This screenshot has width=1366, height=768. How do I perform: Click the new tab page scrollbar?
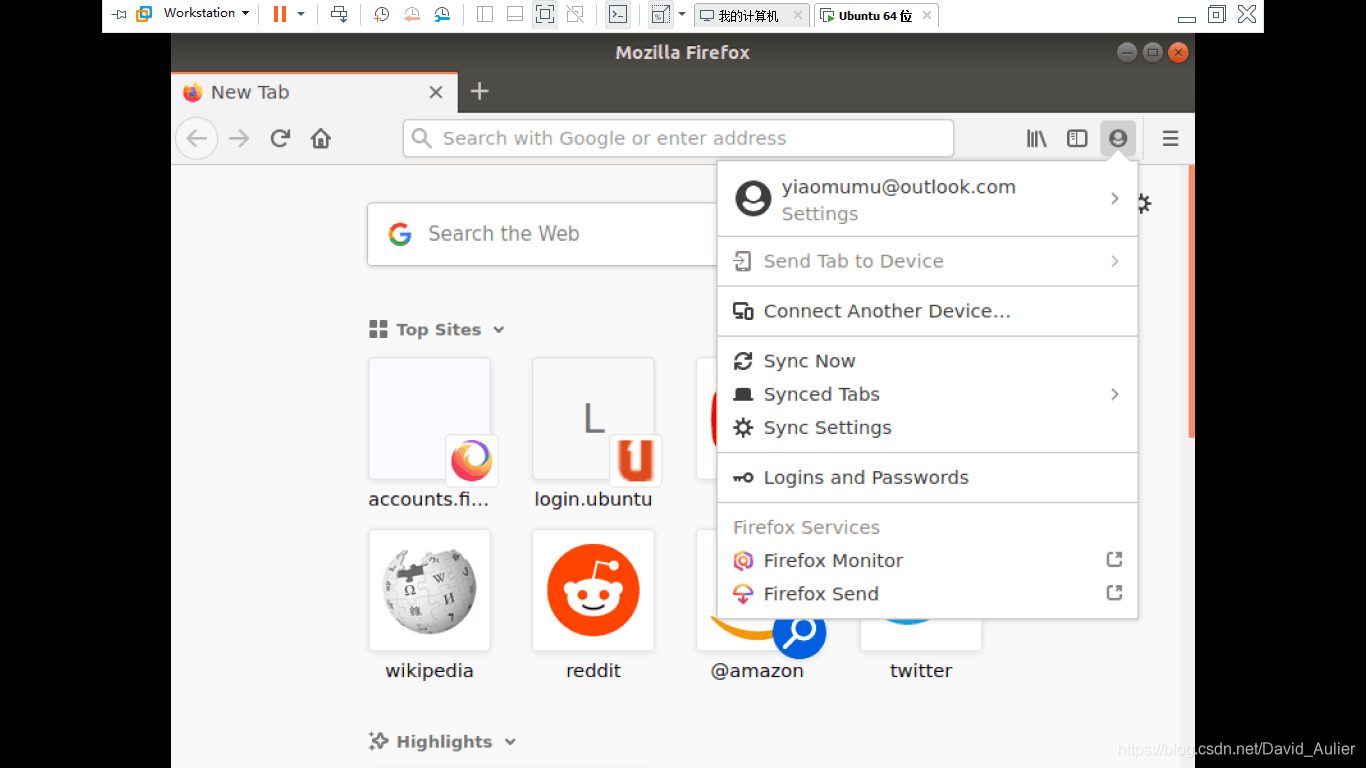click(x=1191, y=300)
